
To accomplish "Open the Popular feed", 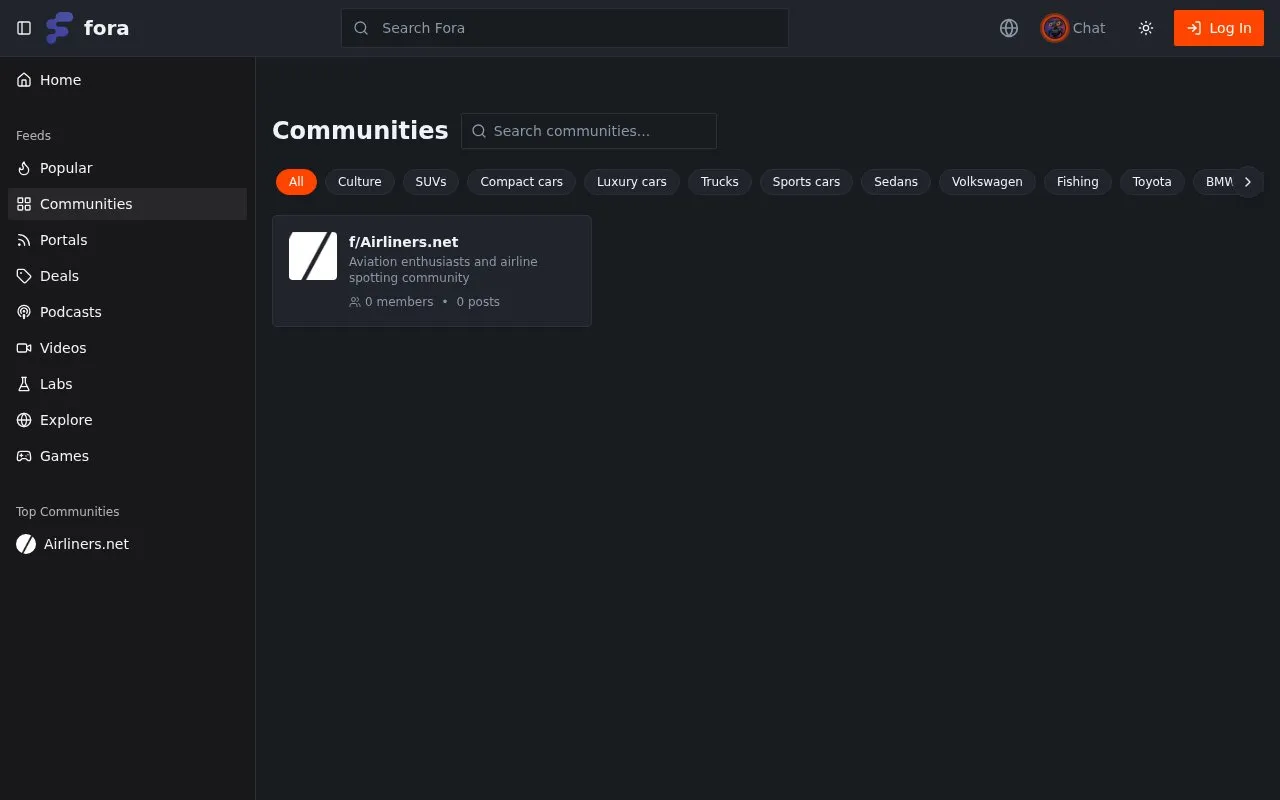I will tap(127, 168).
